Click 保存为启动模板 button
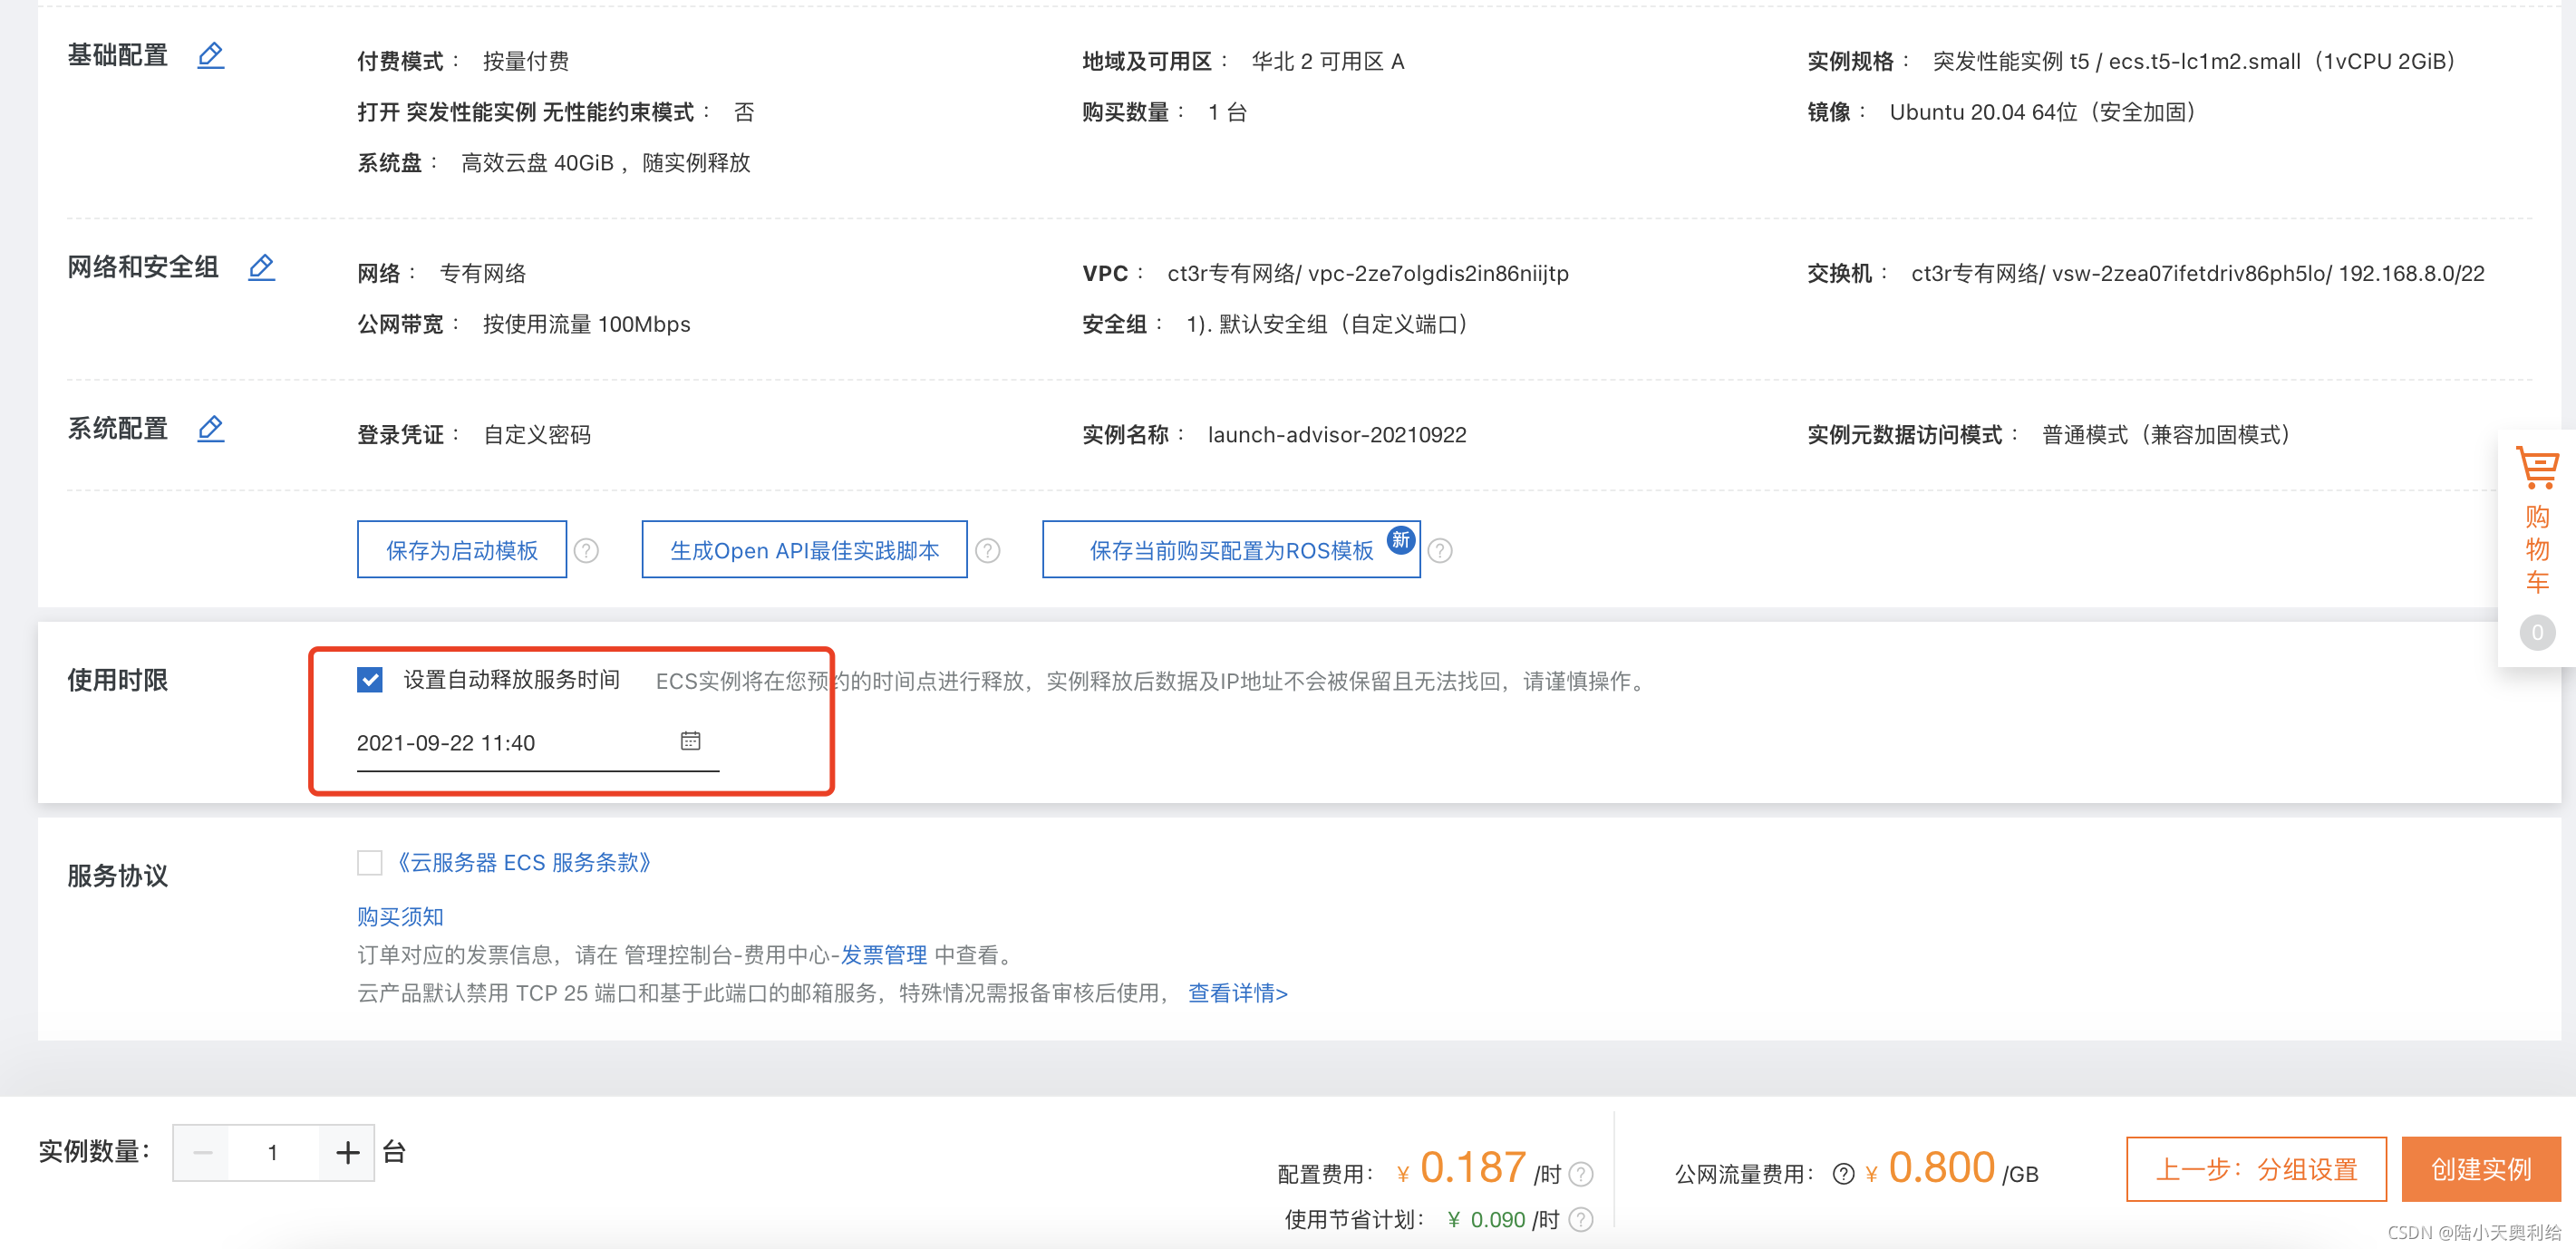2576x1249 pixels. coord(462,549)
